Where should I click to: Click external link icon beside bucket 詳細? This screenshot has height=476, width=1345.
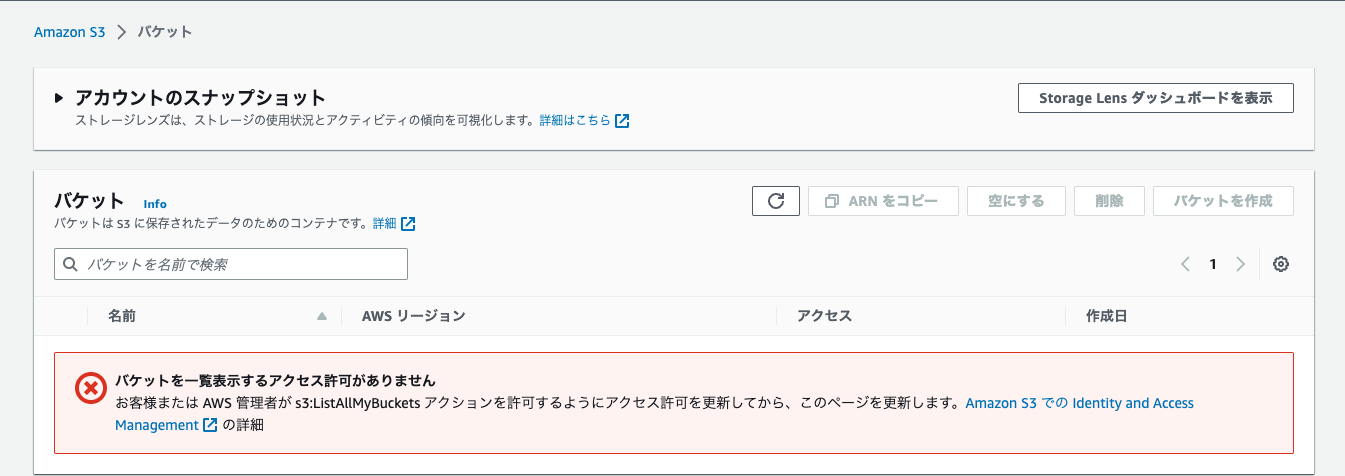[408, 224]
